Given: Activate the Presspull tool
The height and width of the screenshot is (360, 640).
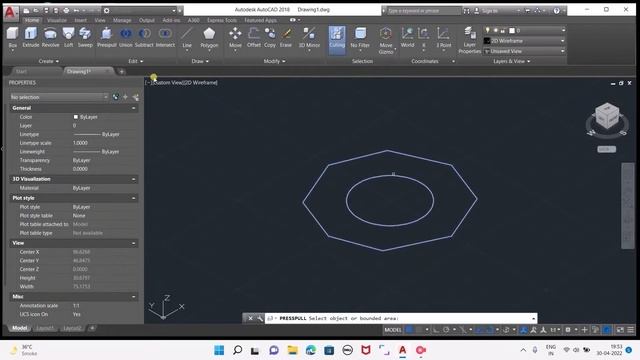Looking at the screenshot, I should point(107,37).
